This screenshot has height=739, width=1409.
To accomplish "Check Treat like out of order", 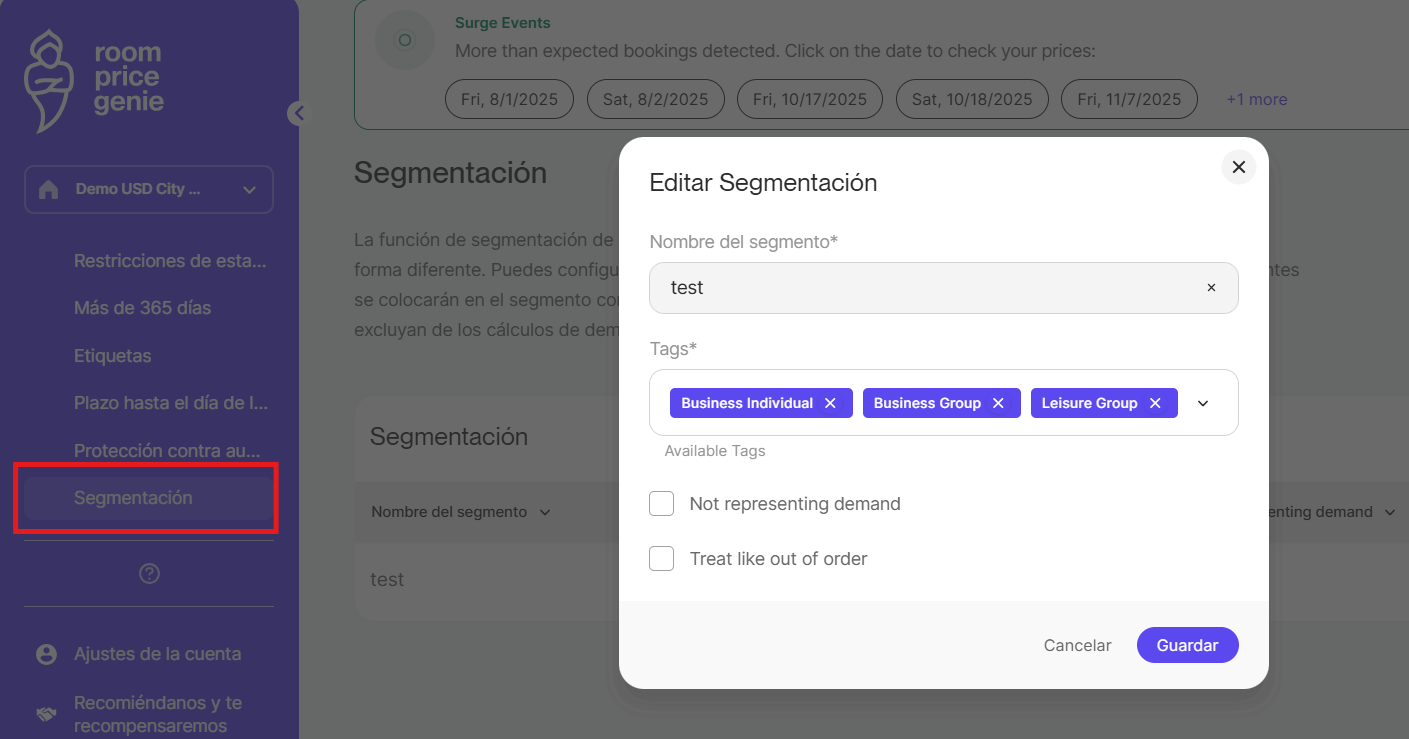I will pos(662,559).
